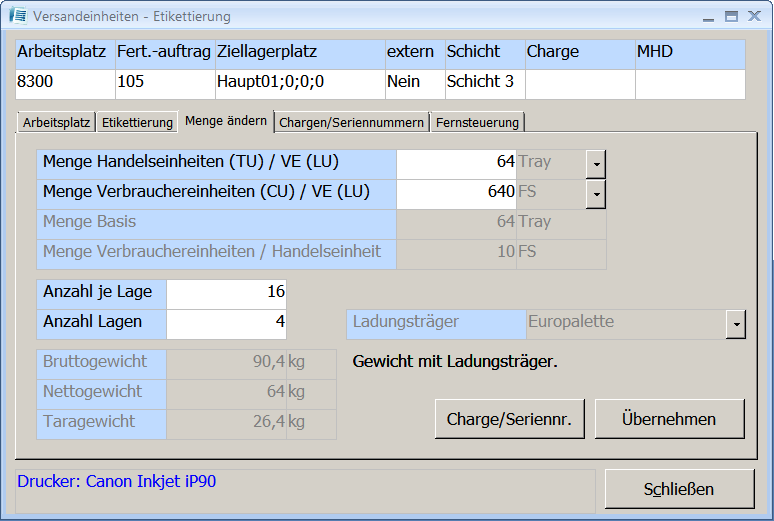Image resolution: width=774 pixels, height=521 pixels.
Task: Maximize the Etikettierung window
Action: tap(731, 17)
